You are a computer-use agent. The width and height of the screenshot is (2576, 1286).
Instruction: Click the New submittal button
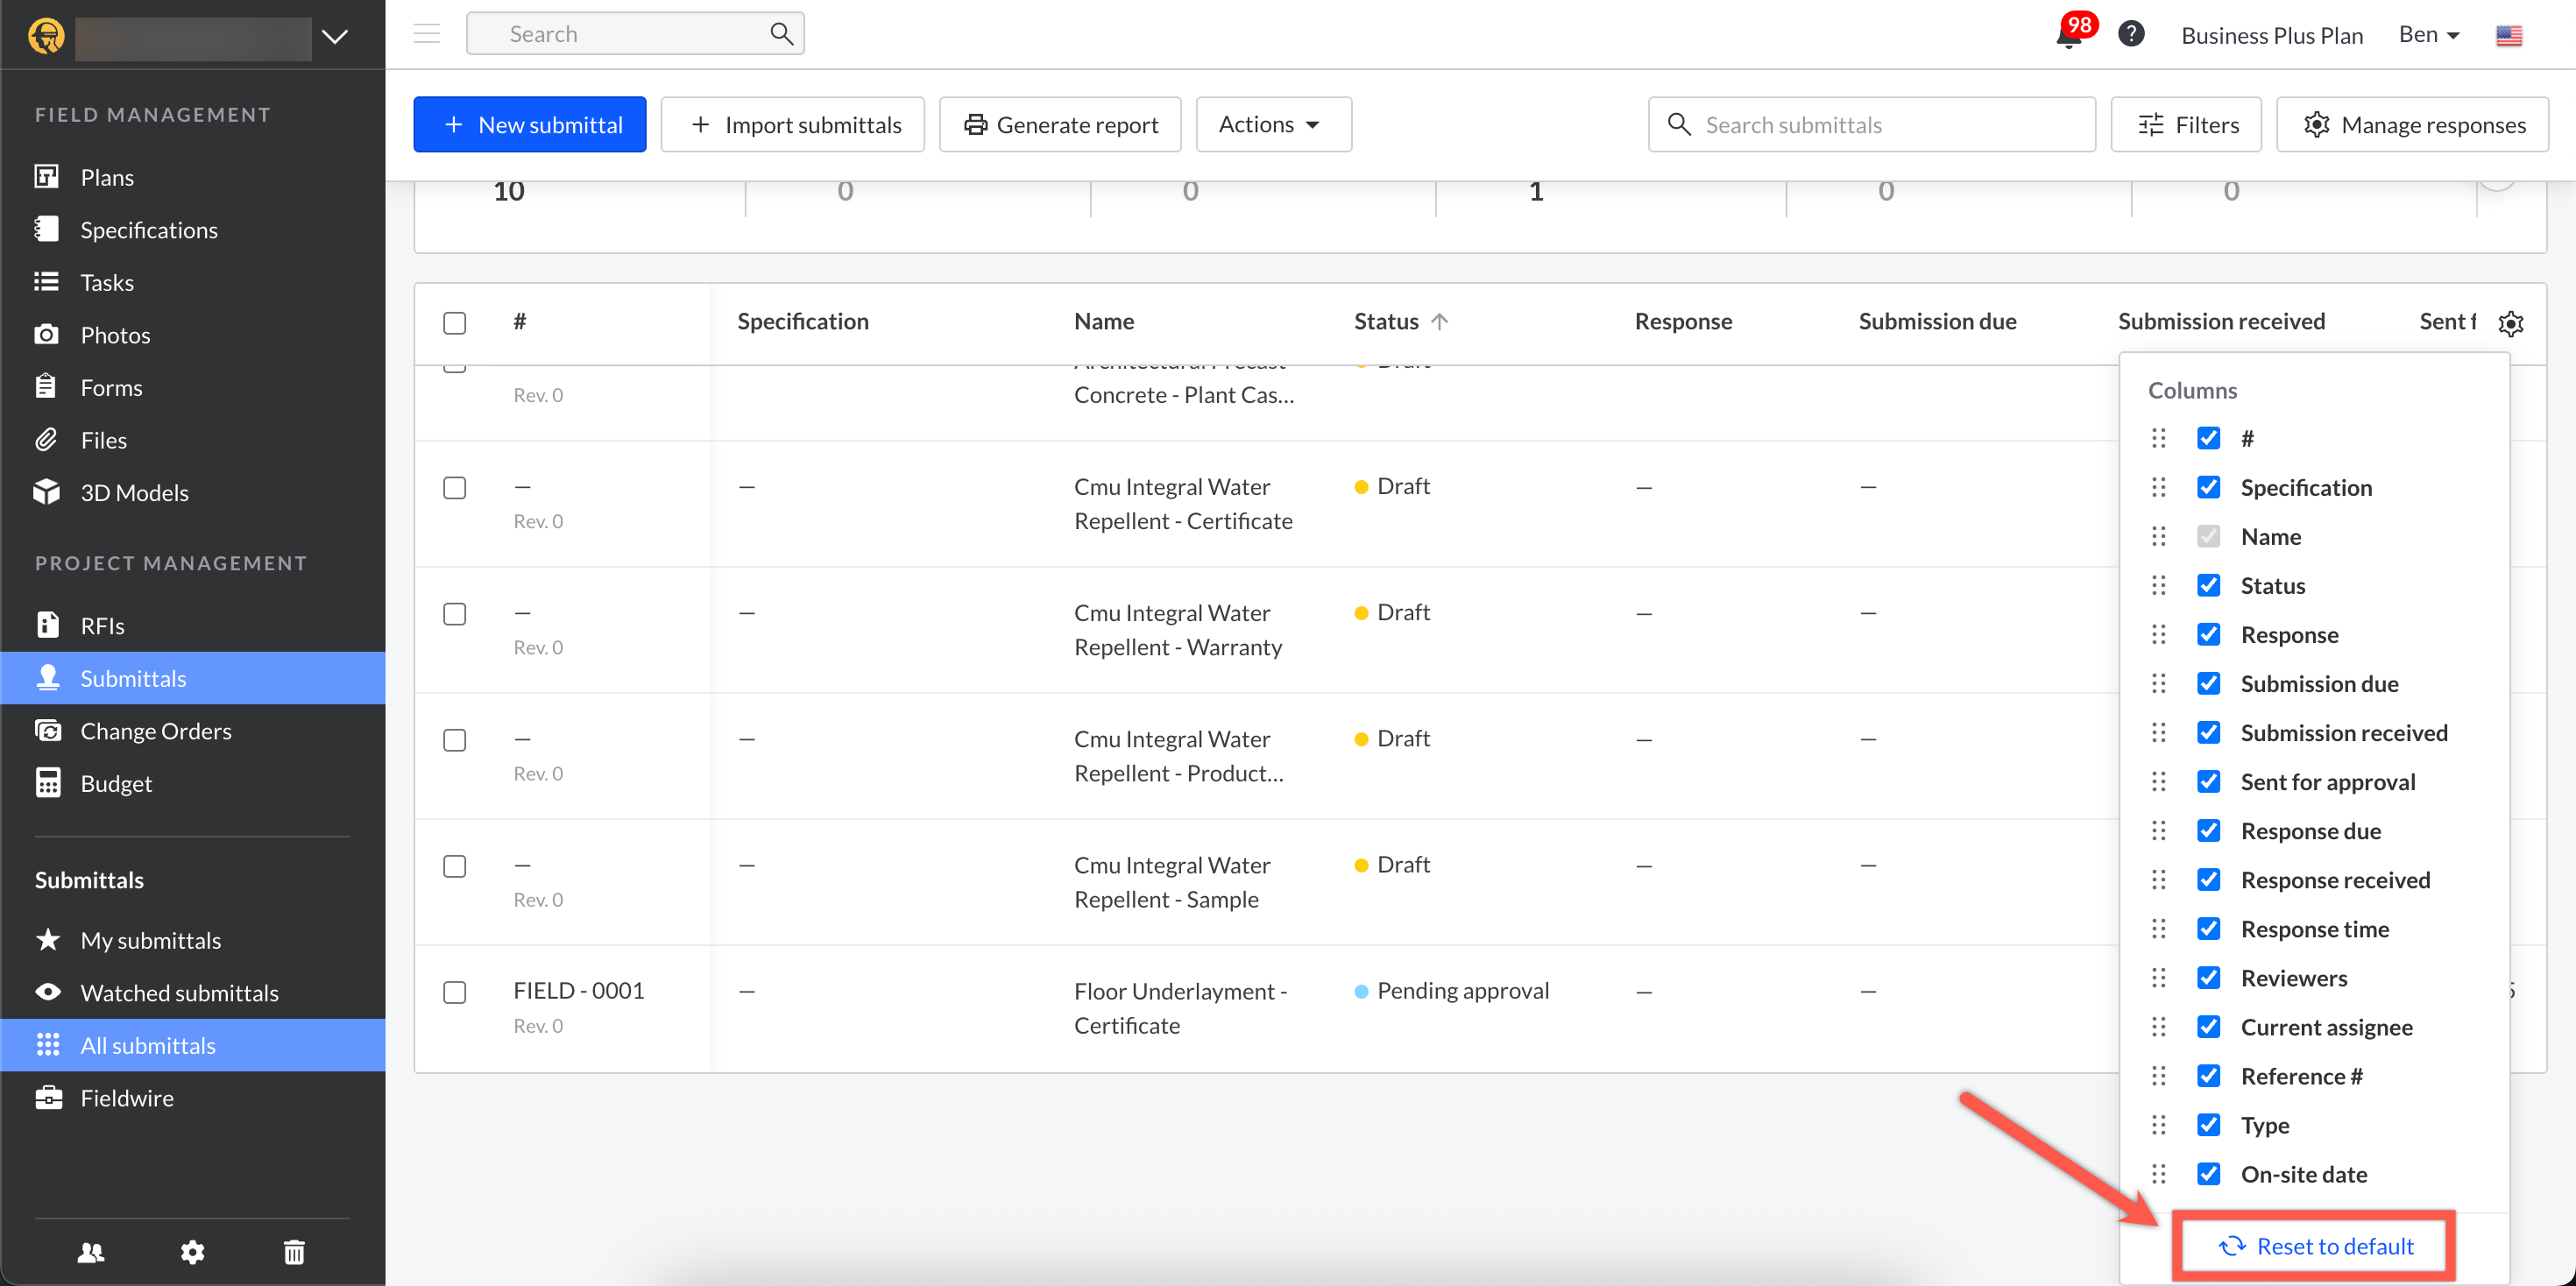coord(529,124)
